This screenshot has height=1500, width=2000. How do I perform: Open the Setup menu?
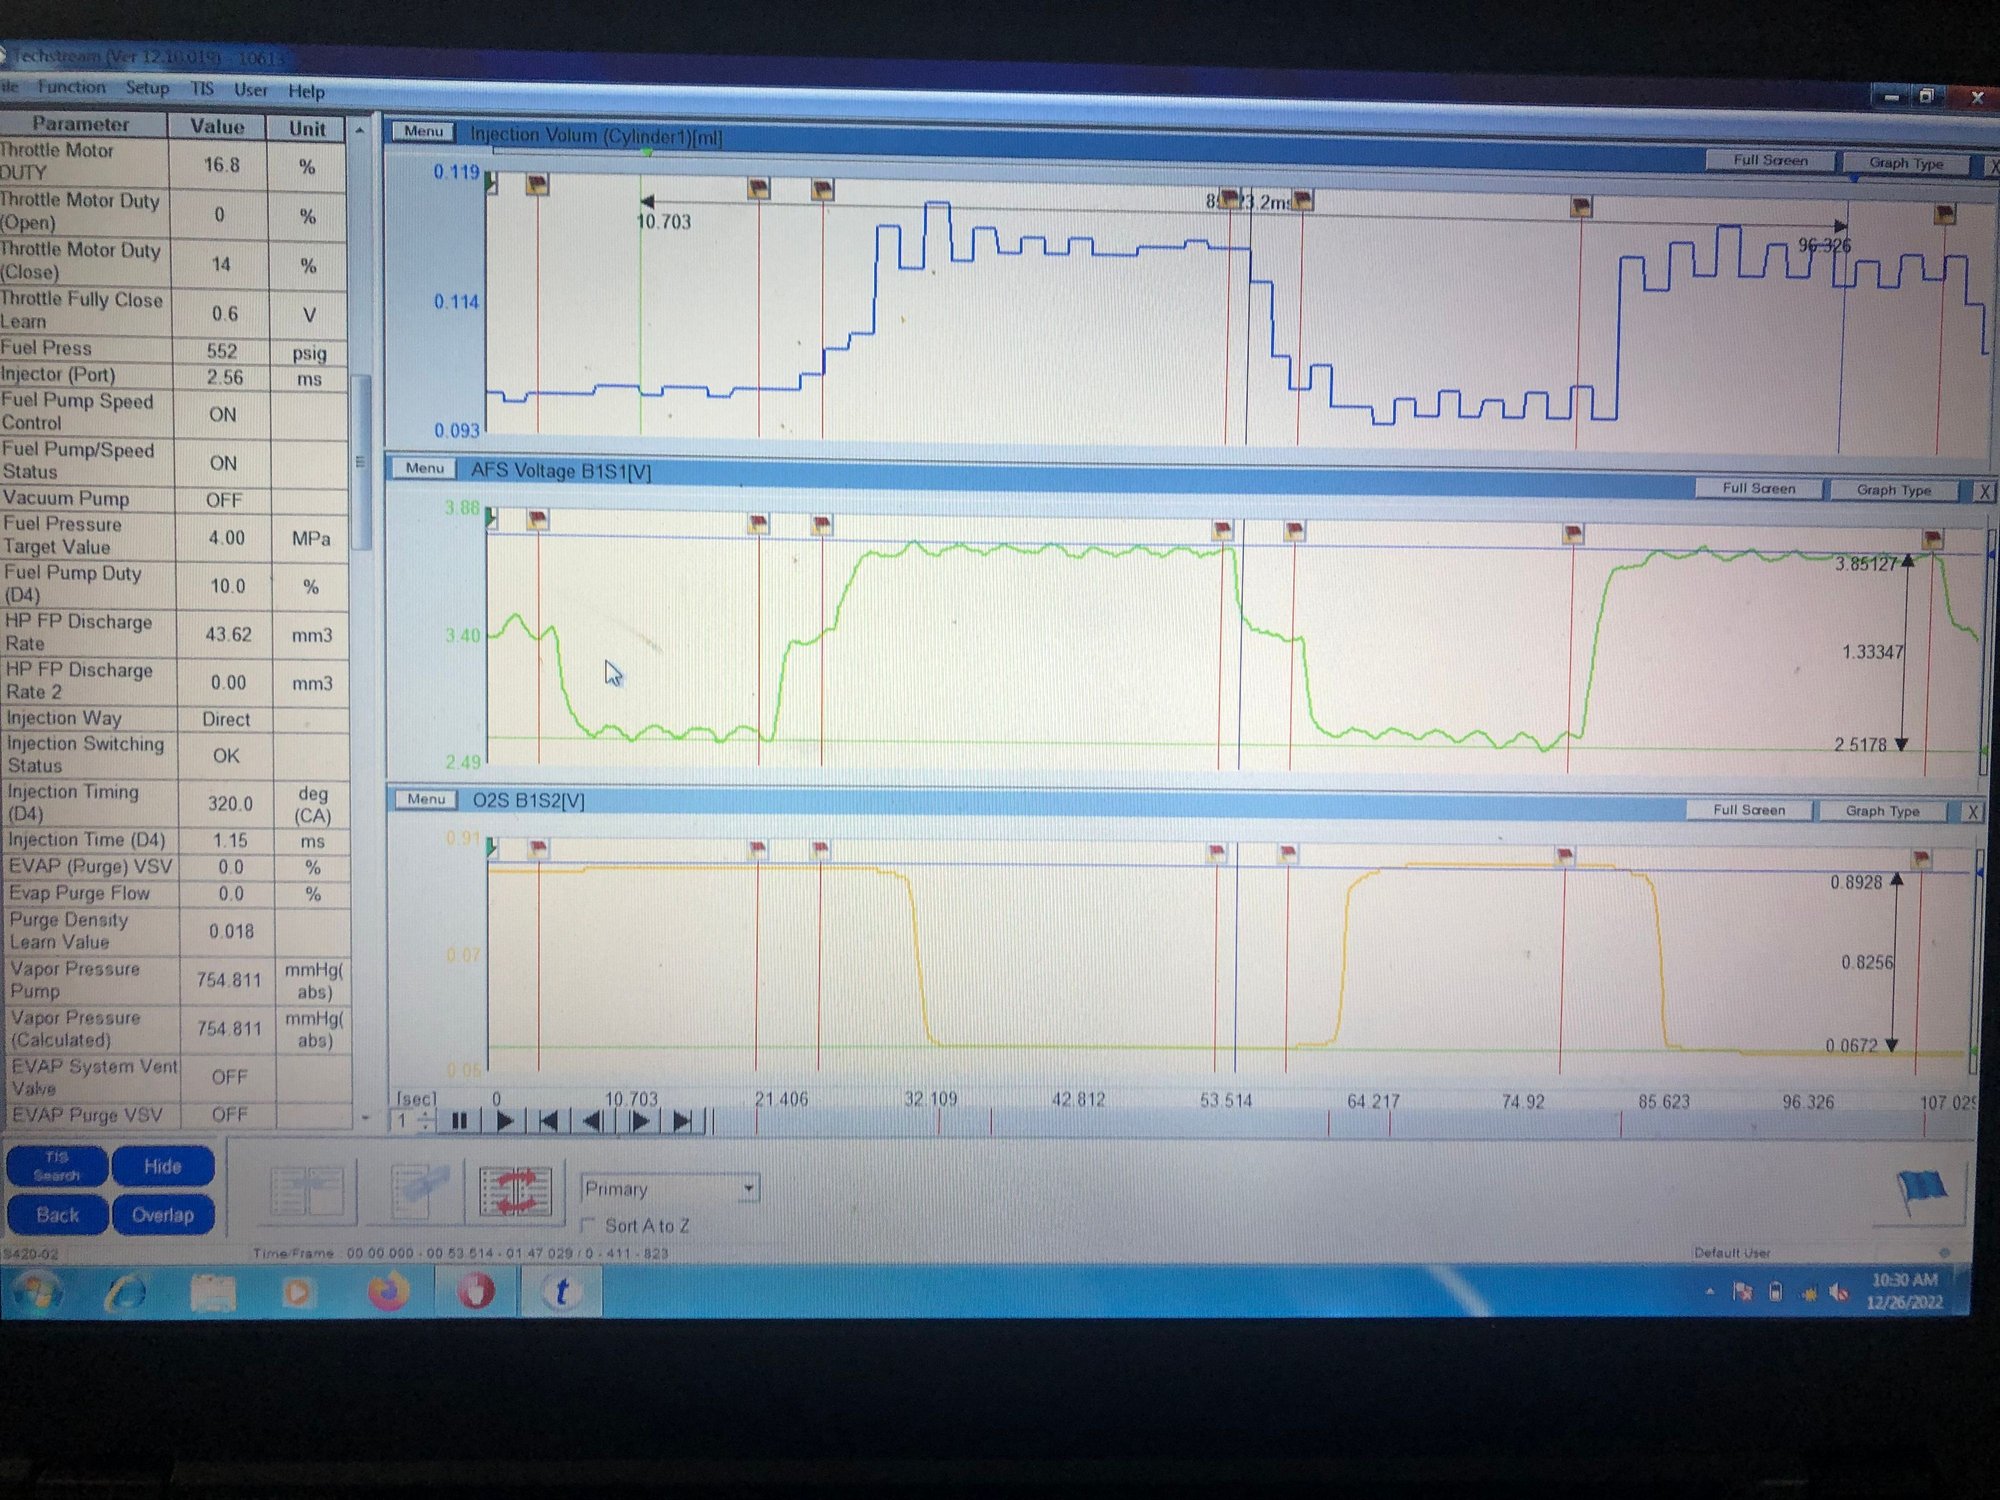pos(147,89)
